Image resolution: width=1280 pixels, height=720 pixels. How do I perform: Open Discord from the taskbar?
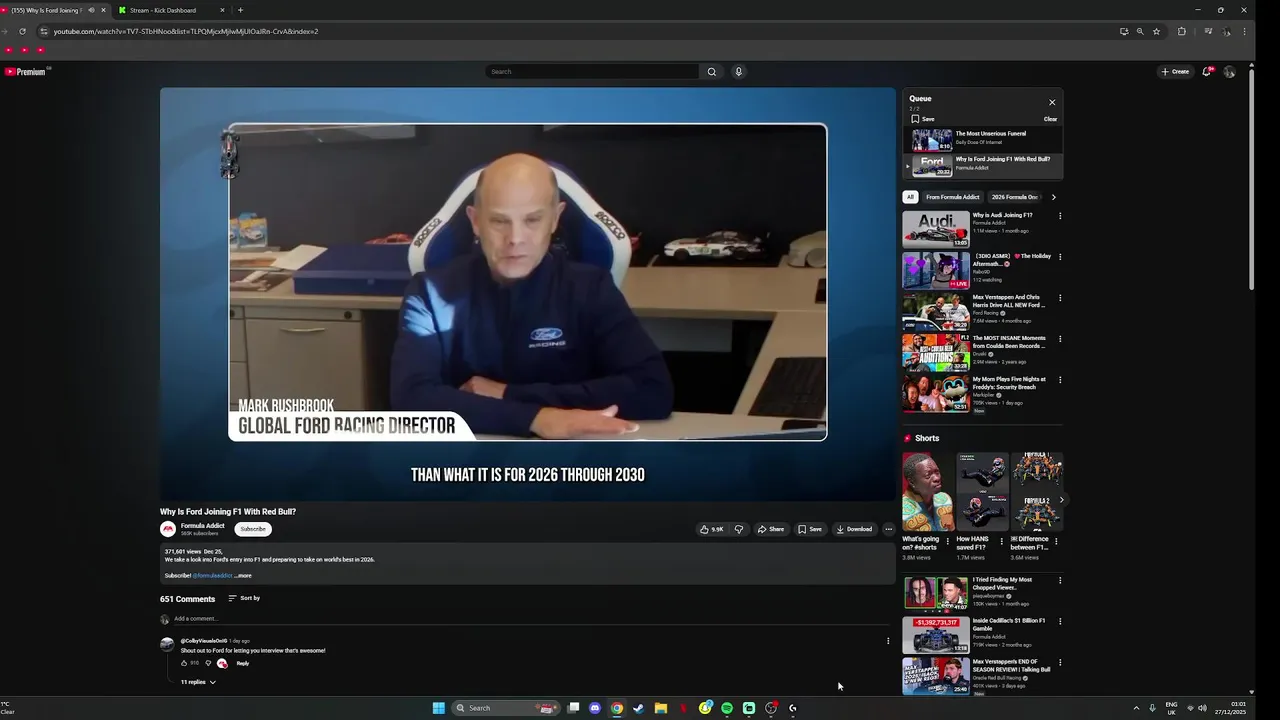[x=595, y=708]
